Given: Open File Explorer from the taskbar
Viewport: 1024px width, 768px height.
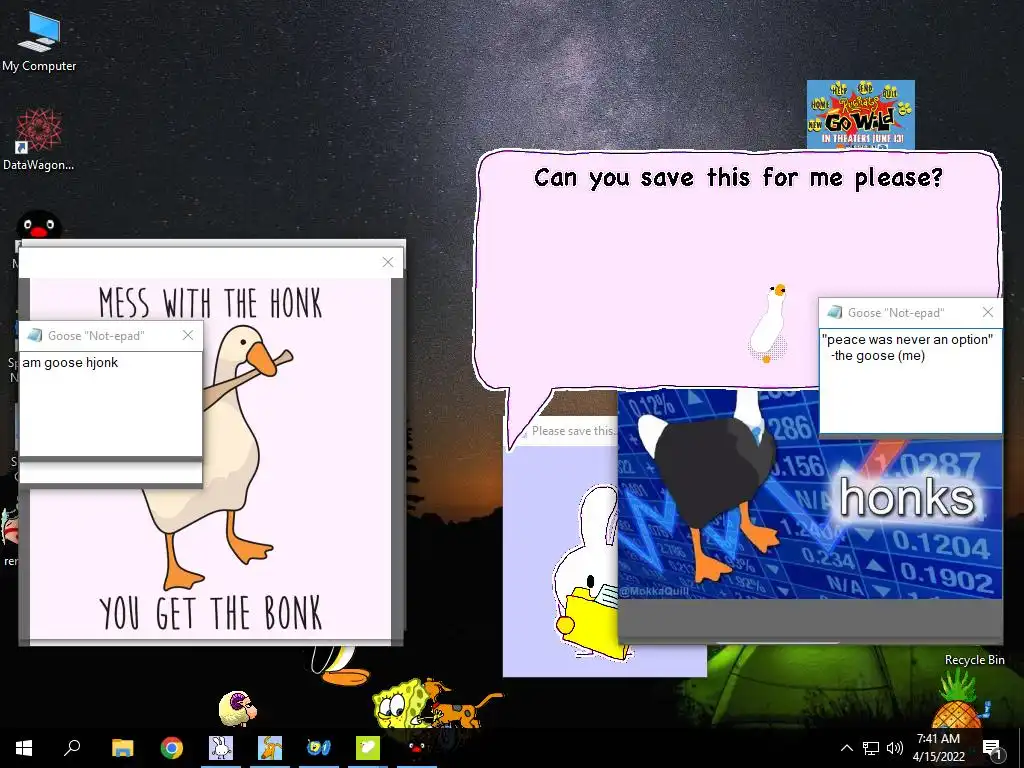Looking at the screenshot, I should [122, 748].
